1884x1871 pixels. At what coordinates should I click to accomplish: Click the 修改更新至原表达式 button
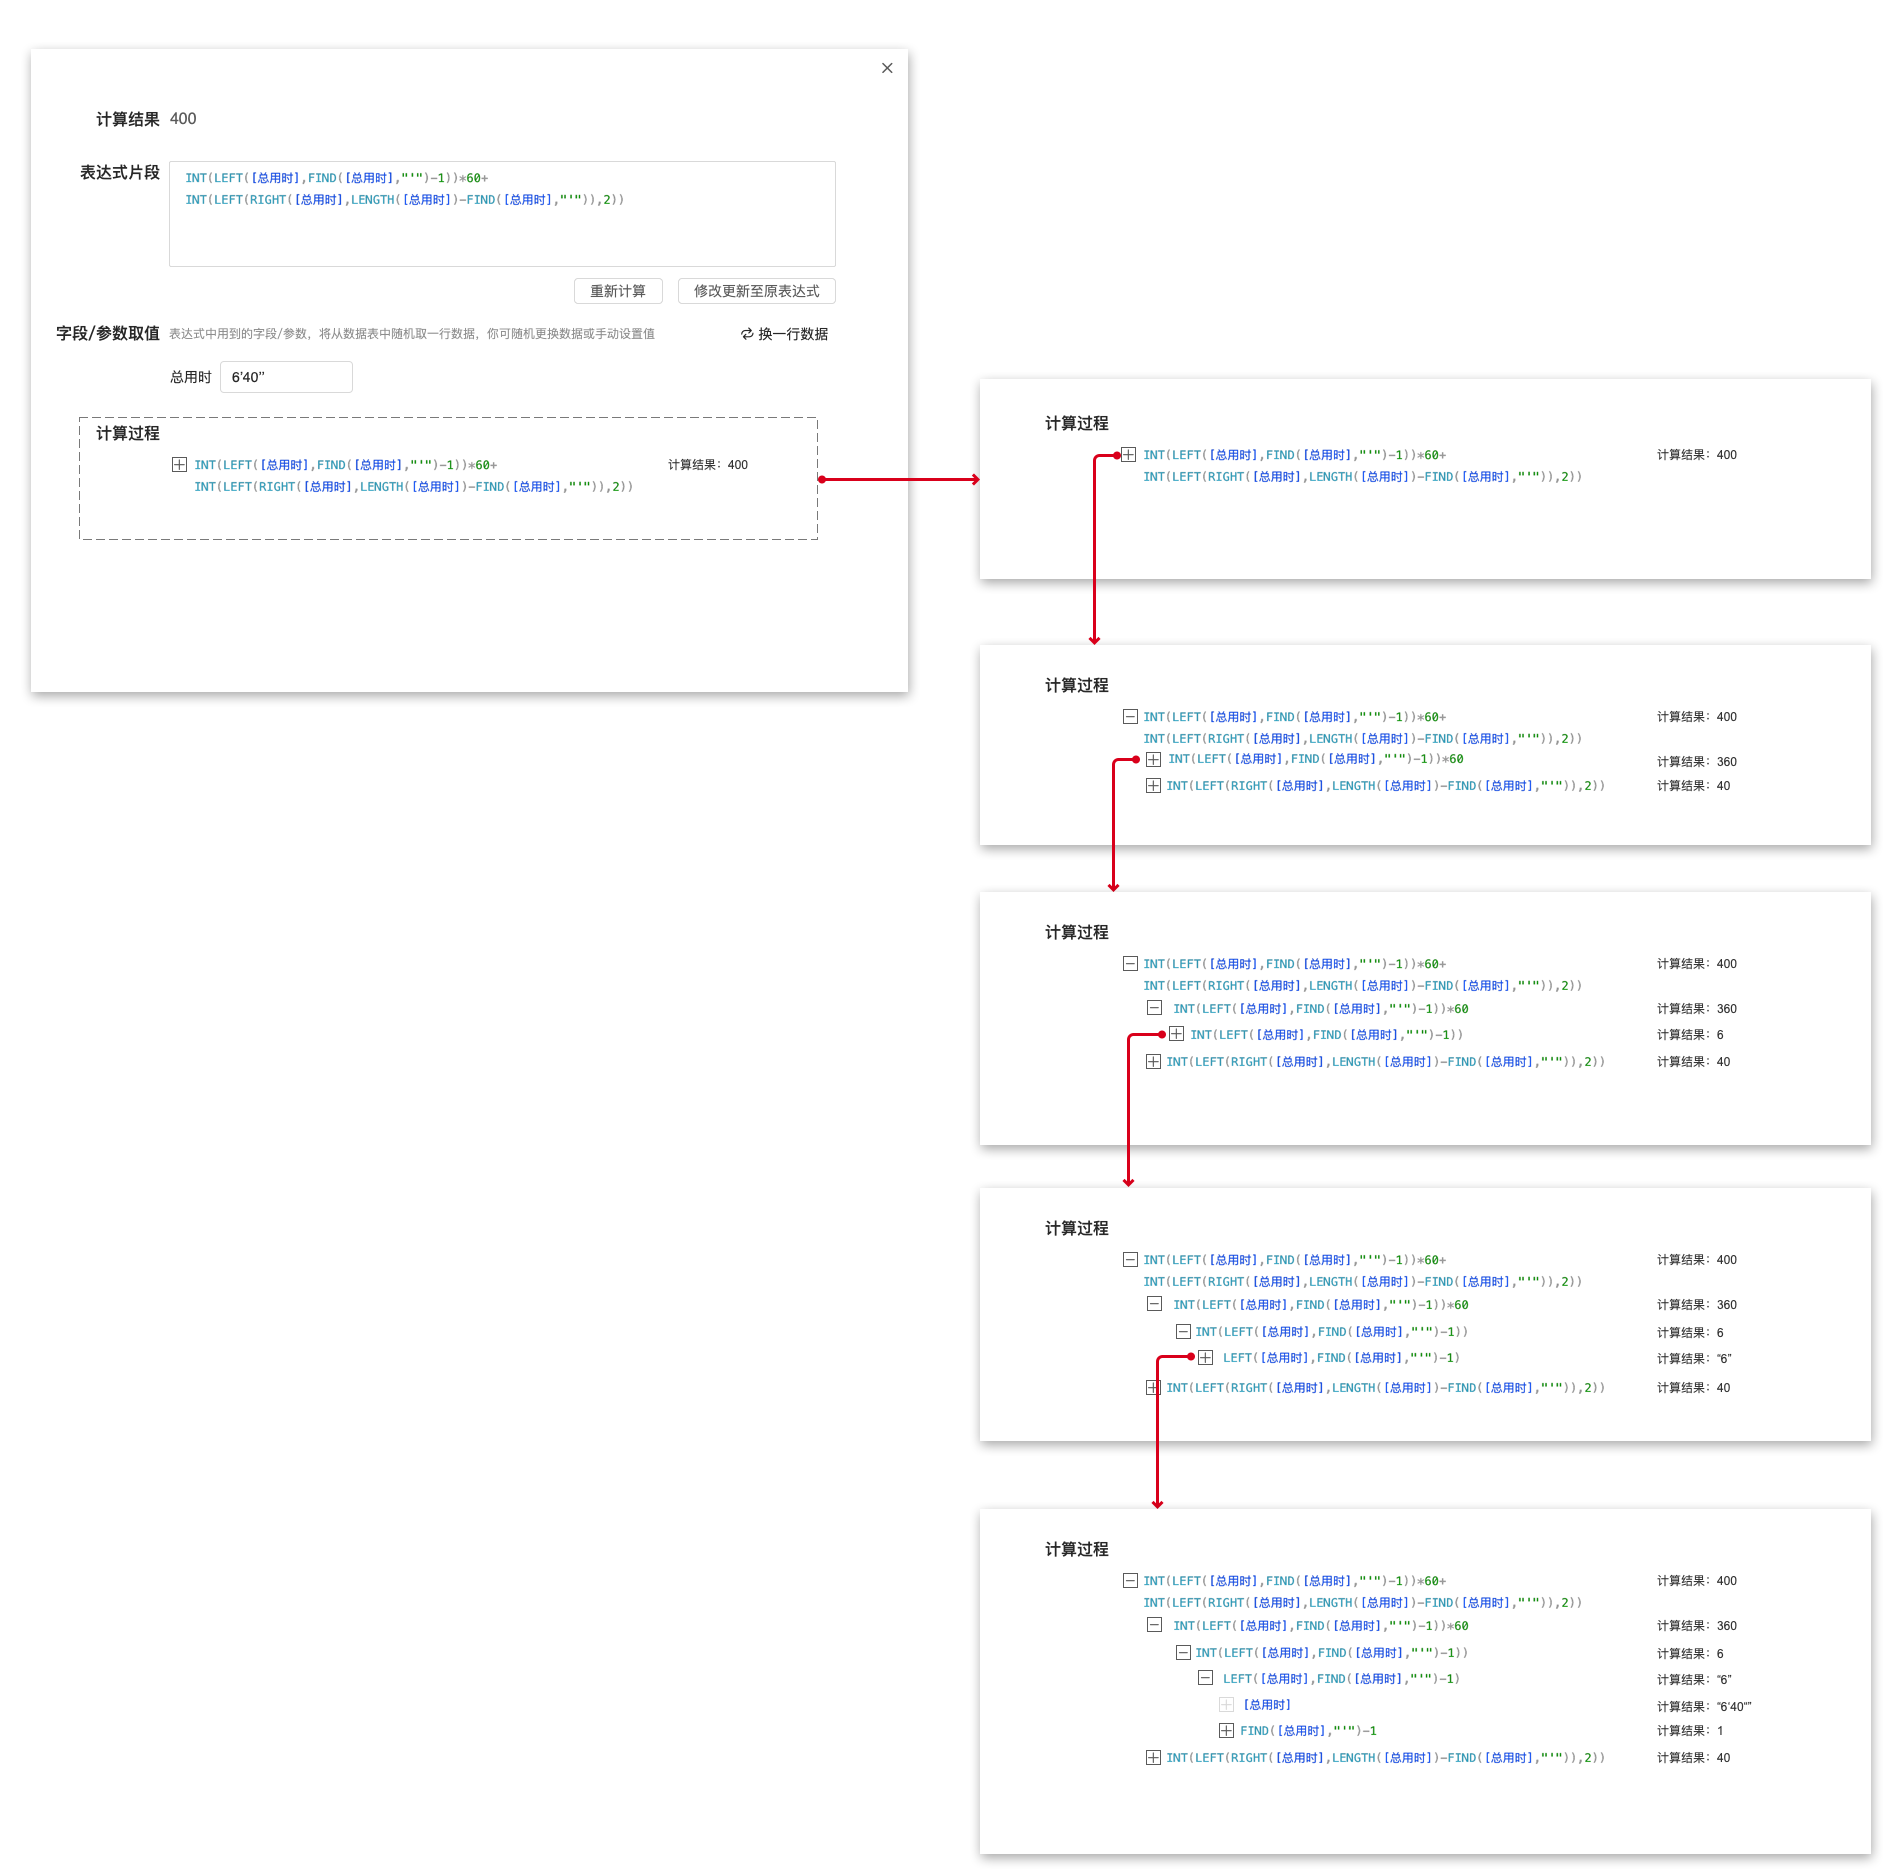click(x=756, y=291)
